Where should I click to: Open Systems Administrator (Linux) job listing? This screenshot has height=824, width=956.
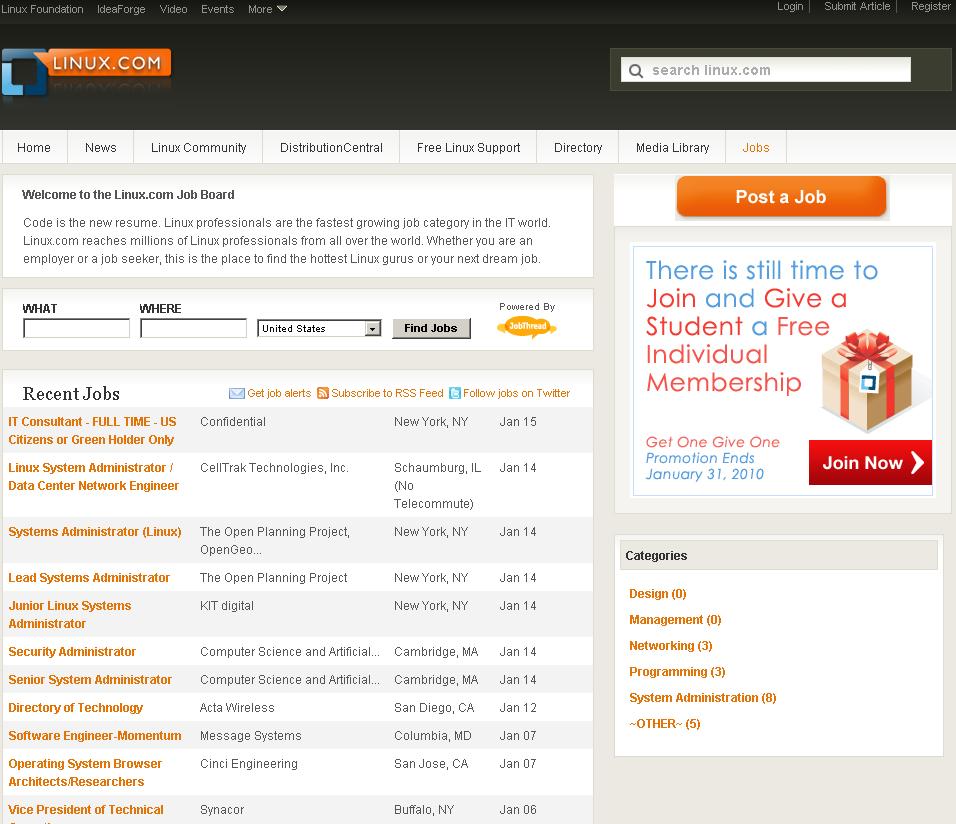[95, 532]
